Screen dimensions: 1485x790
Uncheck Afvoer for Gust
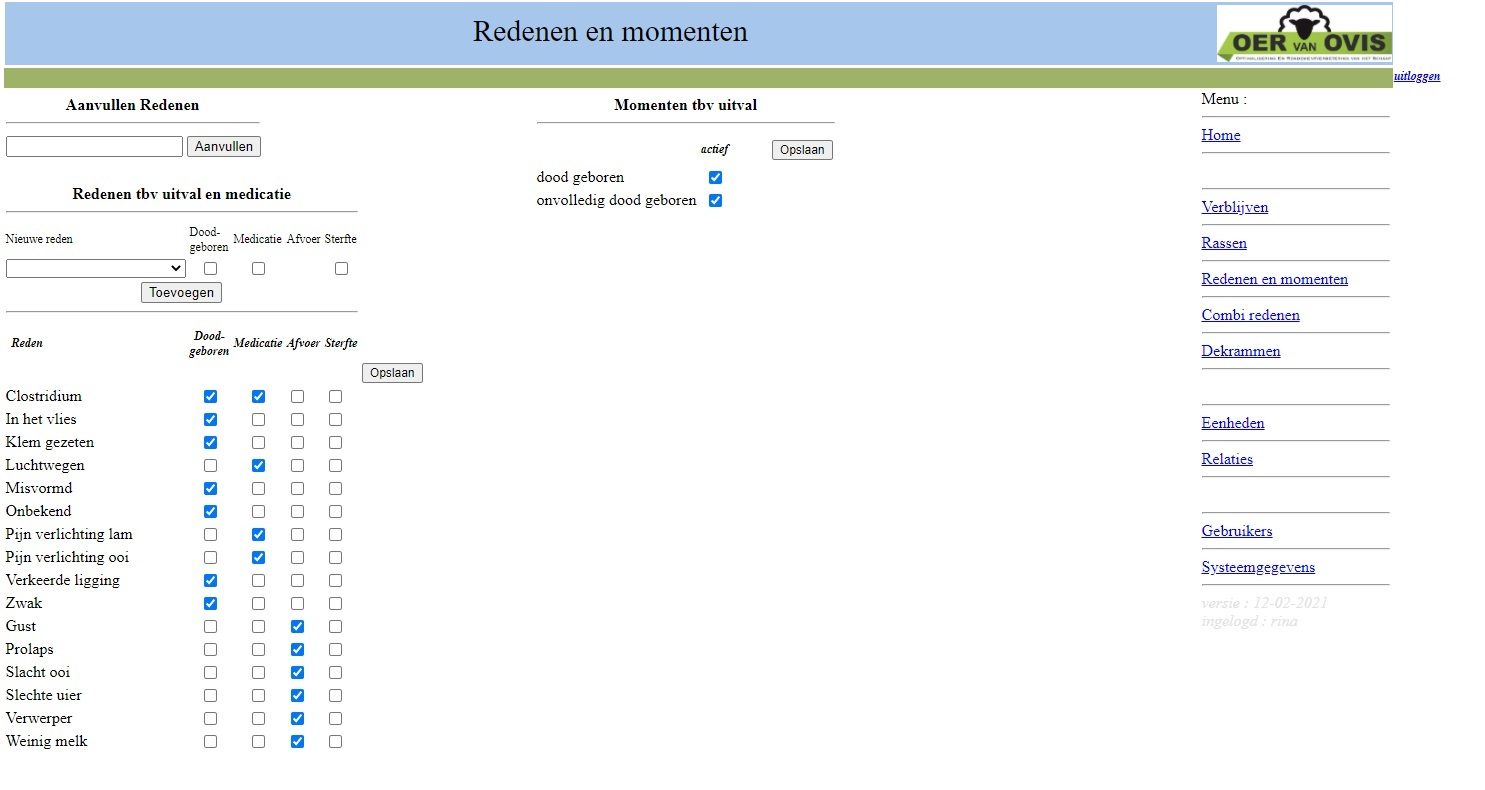(x=297, y=627)
